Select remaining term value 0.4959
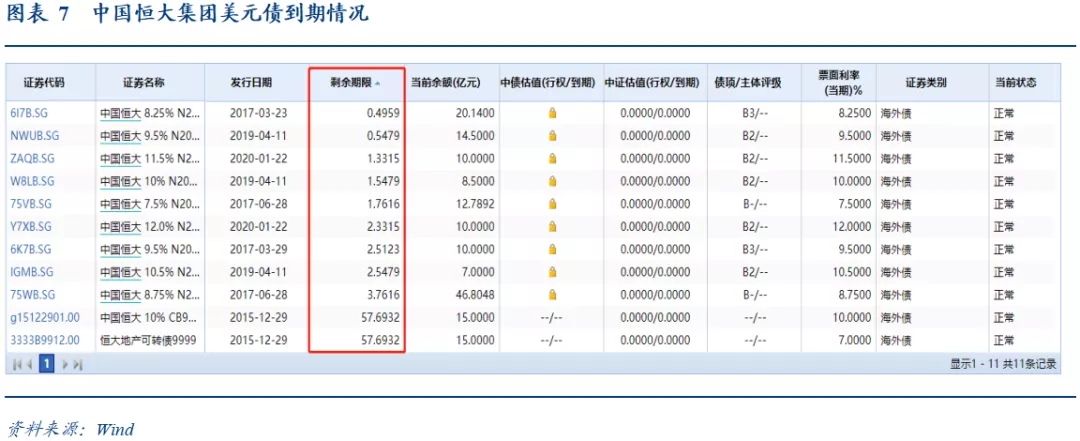This screenshot has width=1080, height=441. [382, 113]
